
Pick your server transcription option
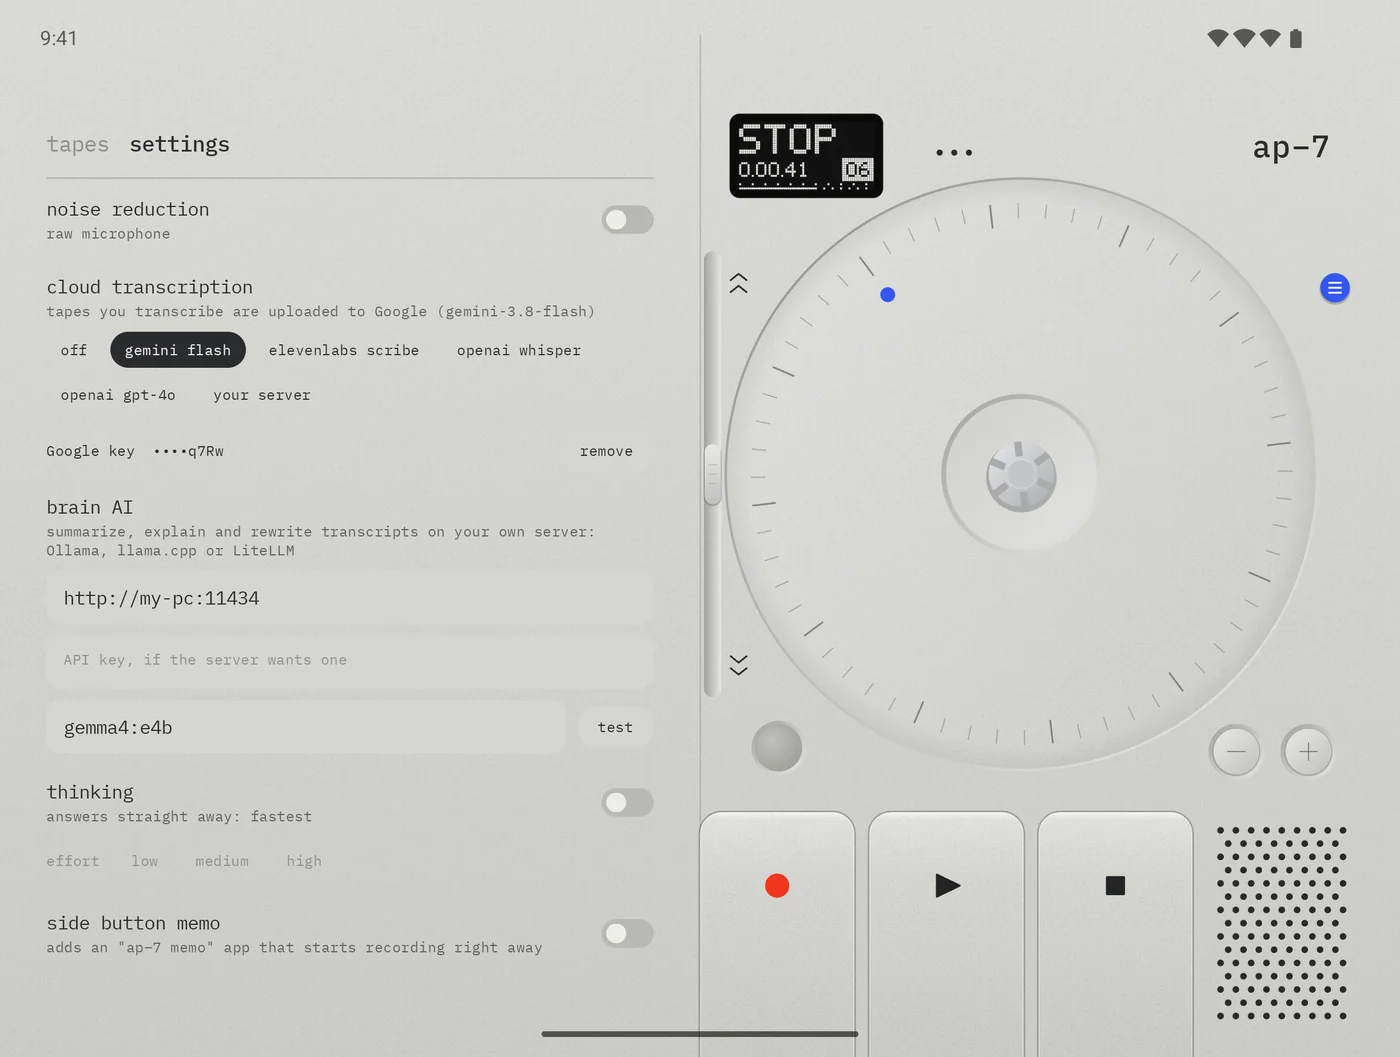click(x=262, y=396)
